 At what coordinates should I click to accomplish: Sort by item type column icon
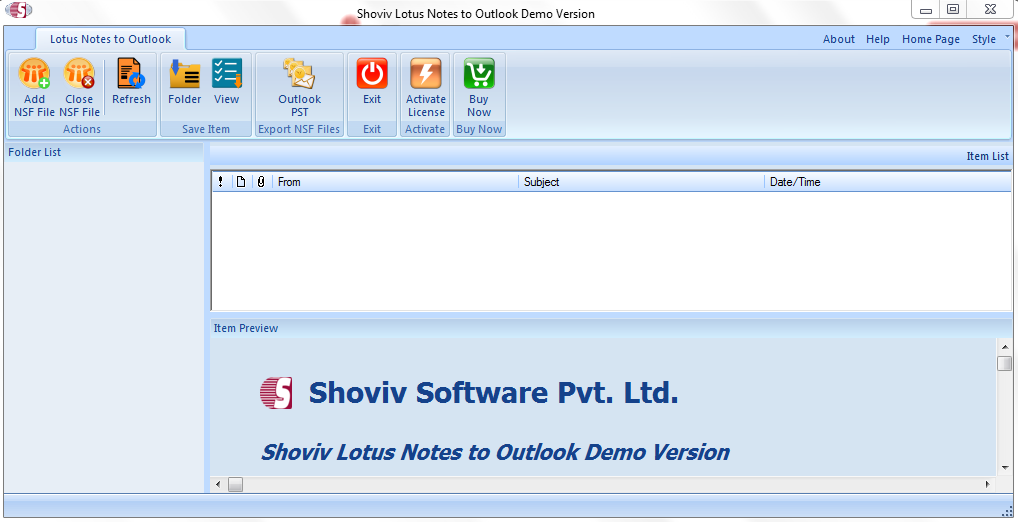click(x=241, y=182)
